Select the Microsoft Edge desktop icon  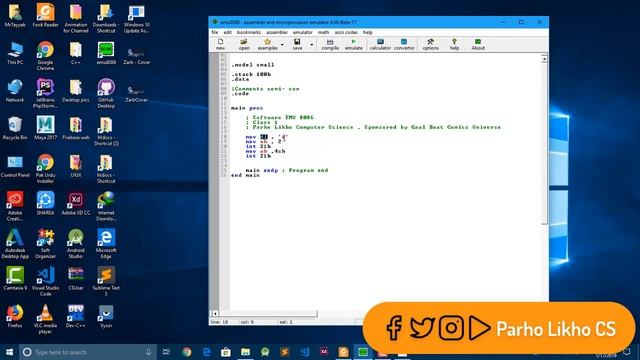(x=106, y=244)
